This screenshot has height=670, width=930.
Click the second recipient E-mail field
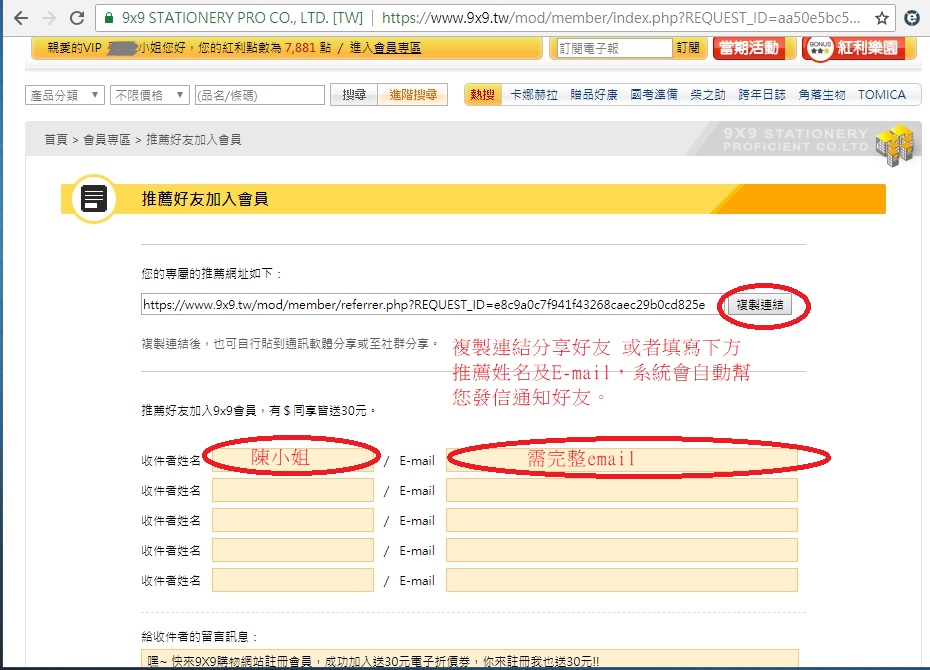click(622, 490)
